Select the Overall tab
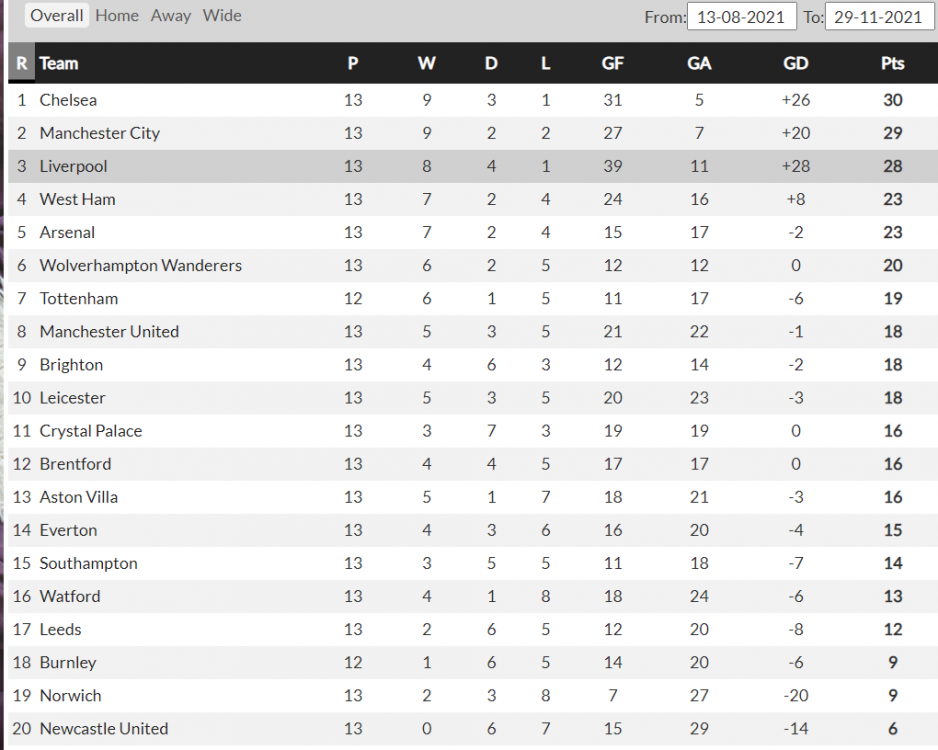The width and height of the screenshot is (938, 750). [56, 16]
